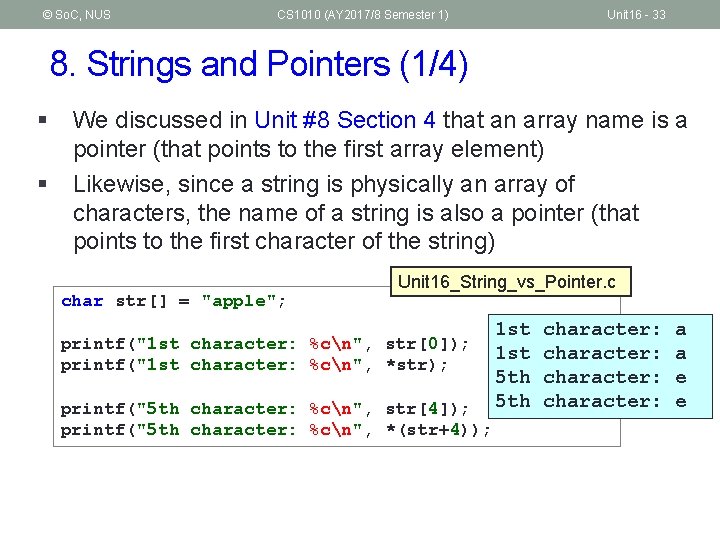Click the printf line ending with *str
720x540 pixels.
[254, 365]
